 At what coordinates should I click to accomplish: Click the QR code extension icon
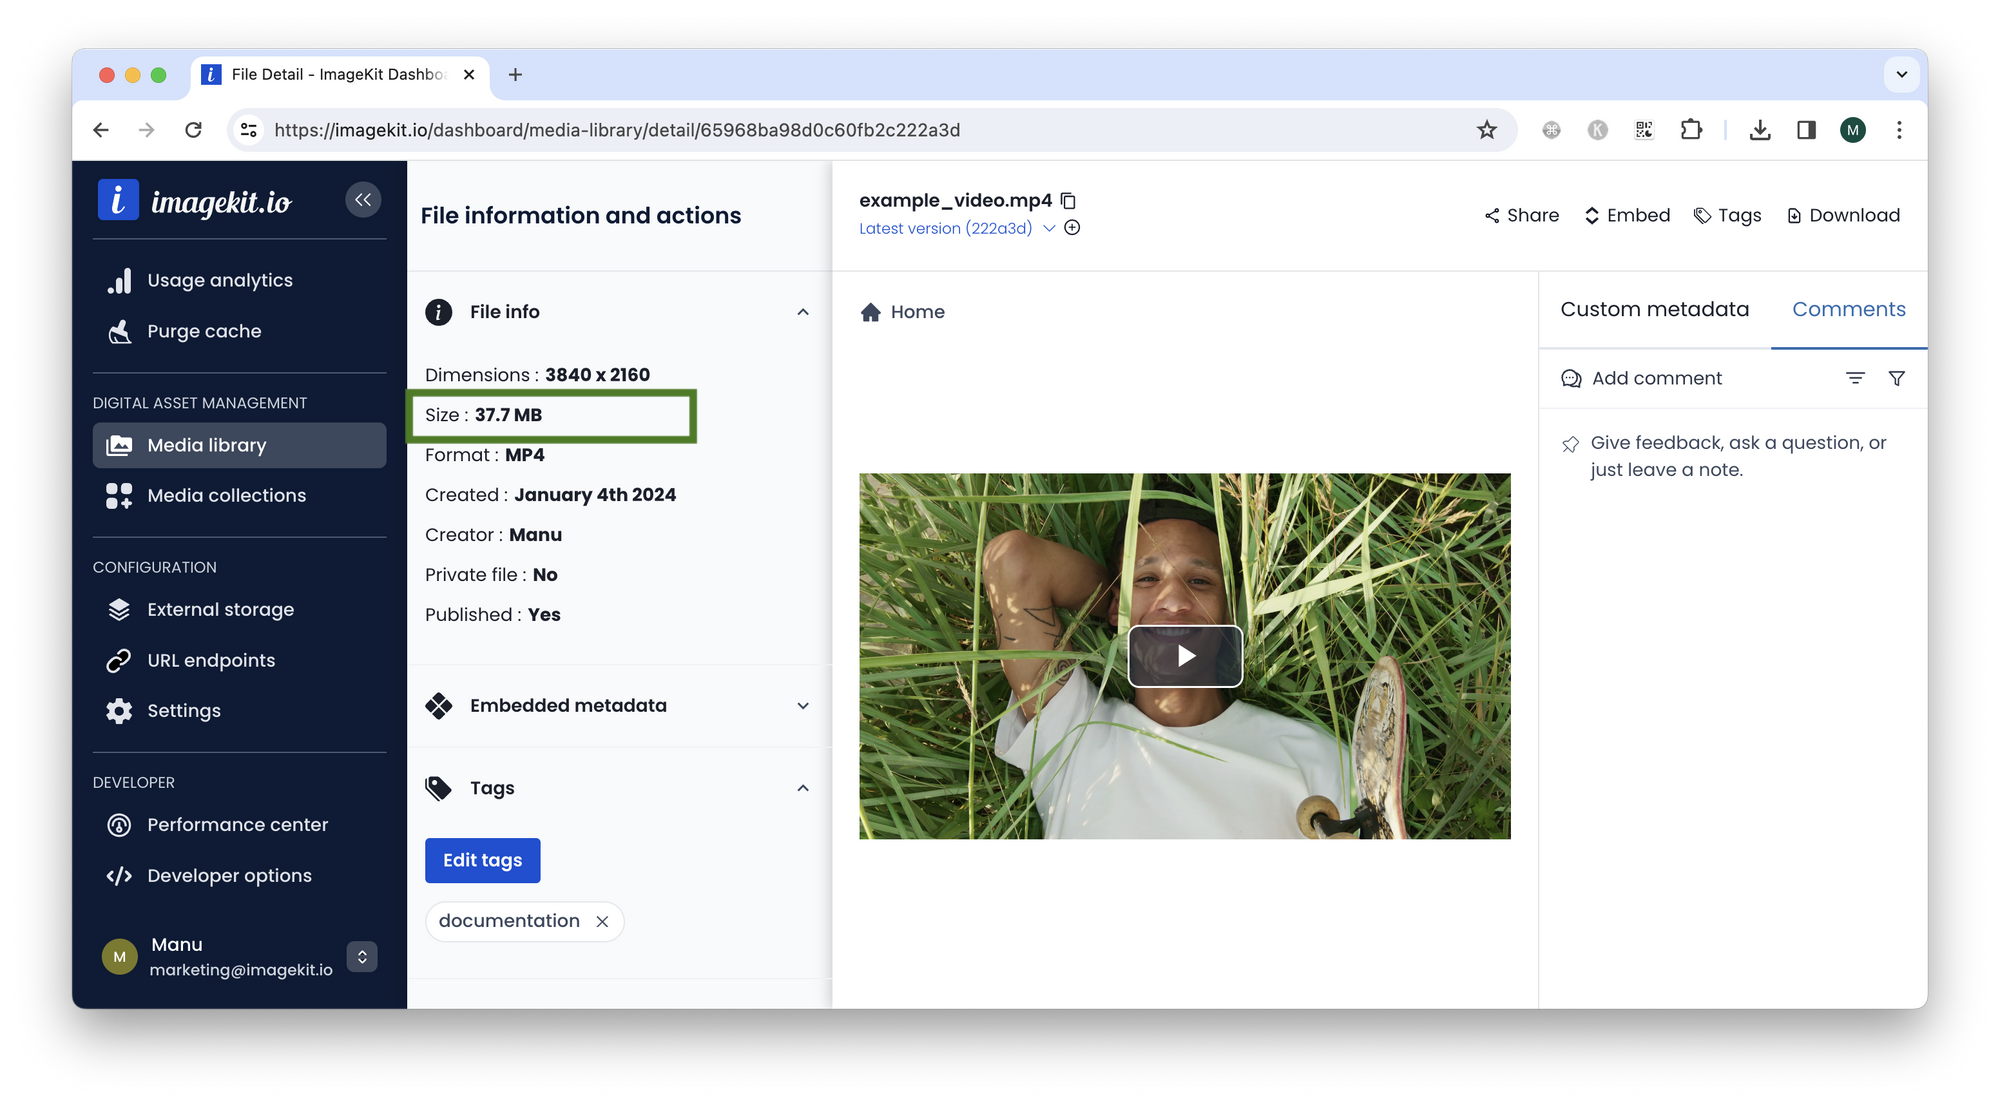[1644, 130]
